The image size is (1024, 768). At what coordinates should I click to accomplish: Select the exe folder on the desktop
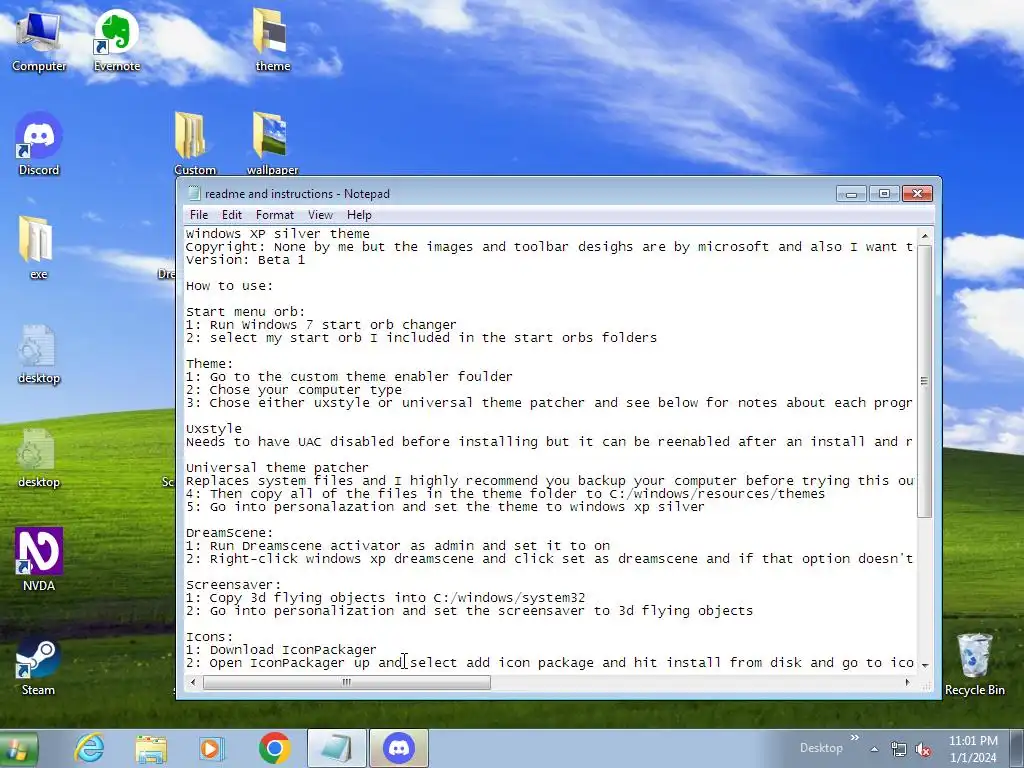click(x=38, y=248)
